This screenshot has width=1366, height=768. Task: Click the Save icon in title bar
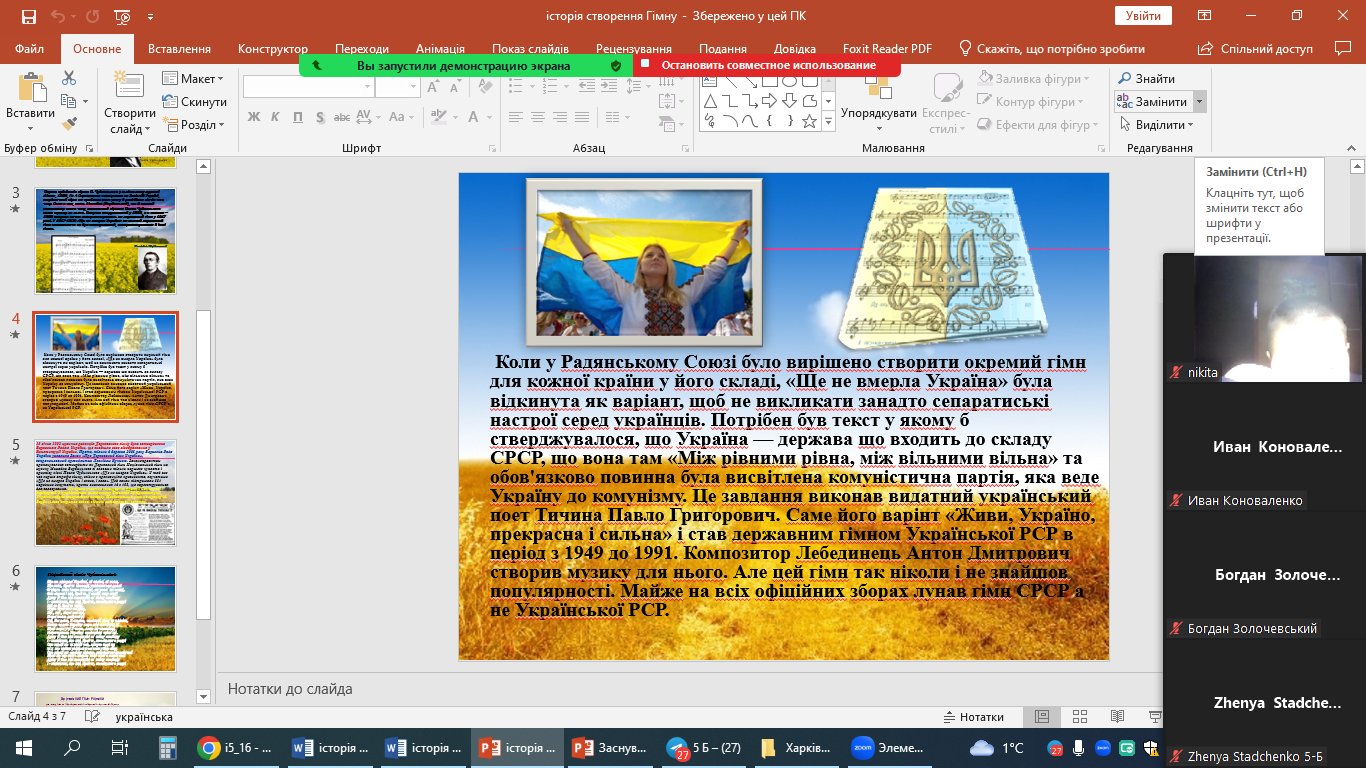[28, 16]
